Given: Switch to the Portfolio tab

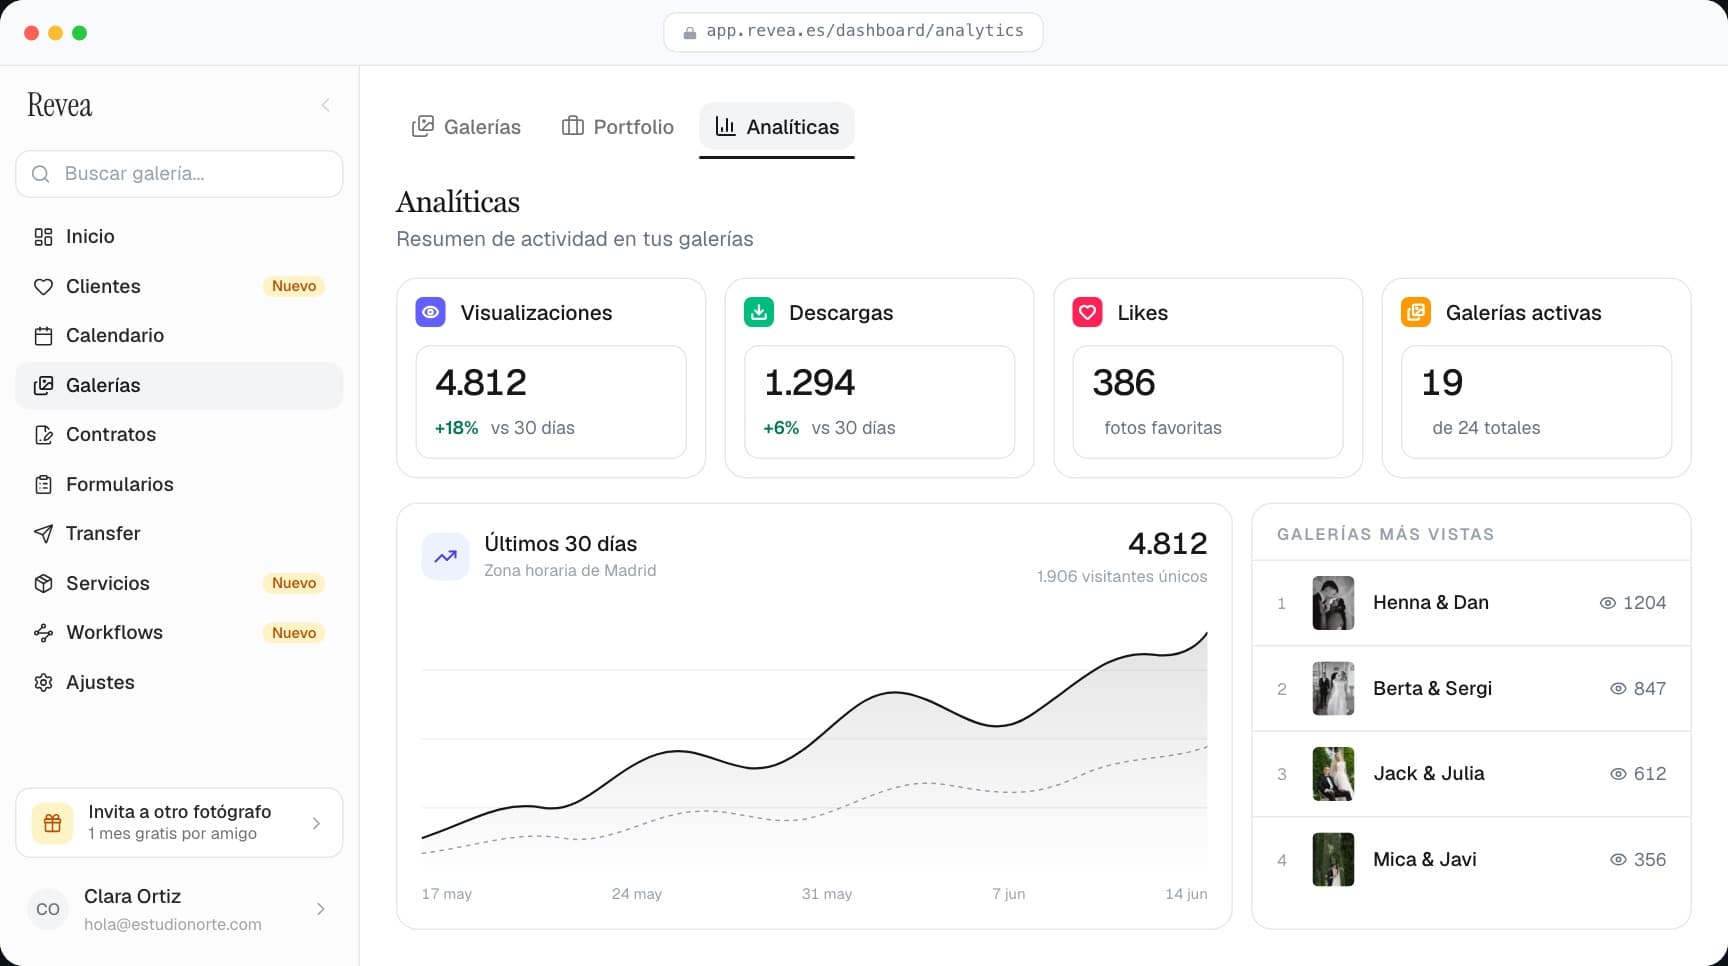Looking at the screenshot, I should coord(618,127).
